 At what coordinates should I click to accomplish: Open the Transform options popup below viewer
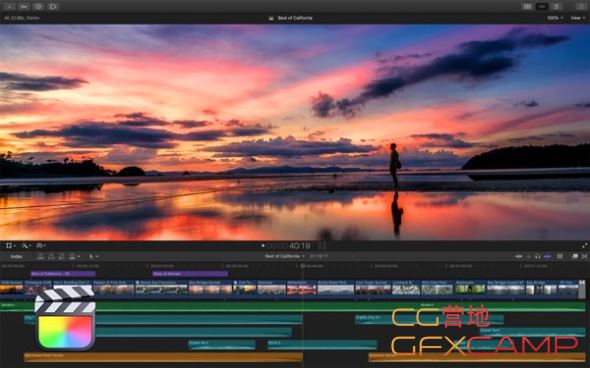(x=10, y=246)
